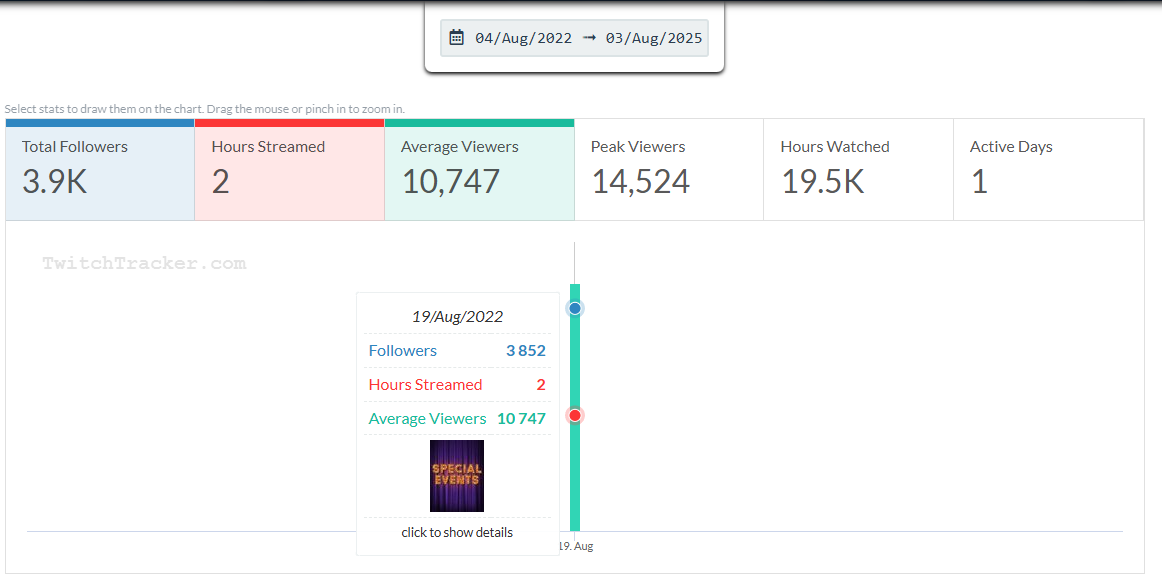Click the 14,524 peak viewers value

640,182
